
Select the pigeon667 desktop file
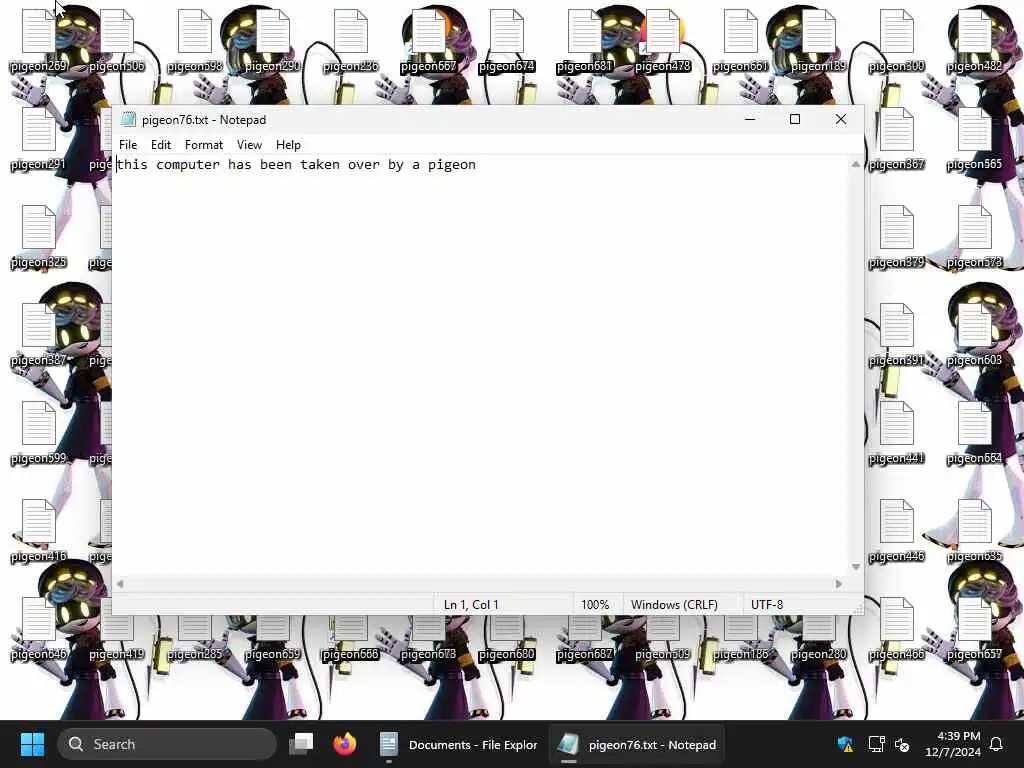tap(428, 40)
